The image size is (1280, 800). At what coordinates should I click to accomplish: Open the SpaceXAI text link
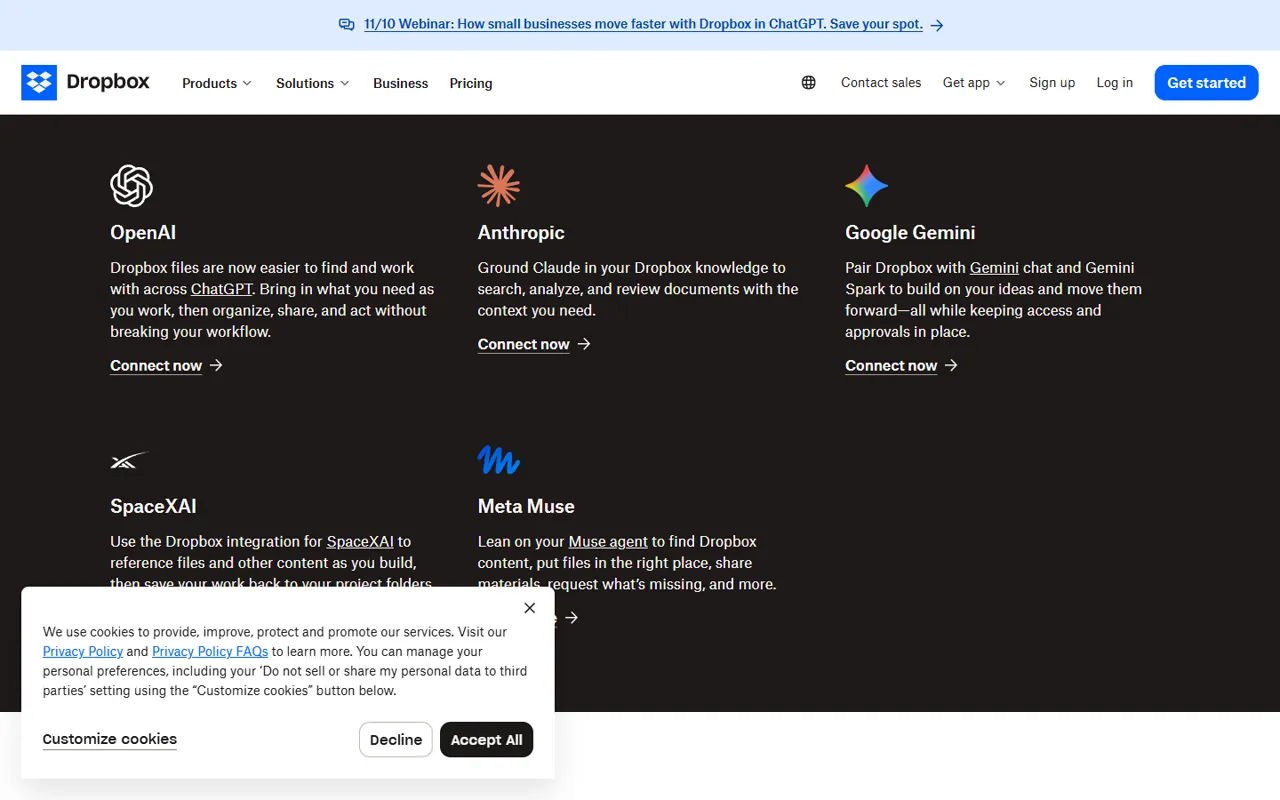tap(360, 542)
